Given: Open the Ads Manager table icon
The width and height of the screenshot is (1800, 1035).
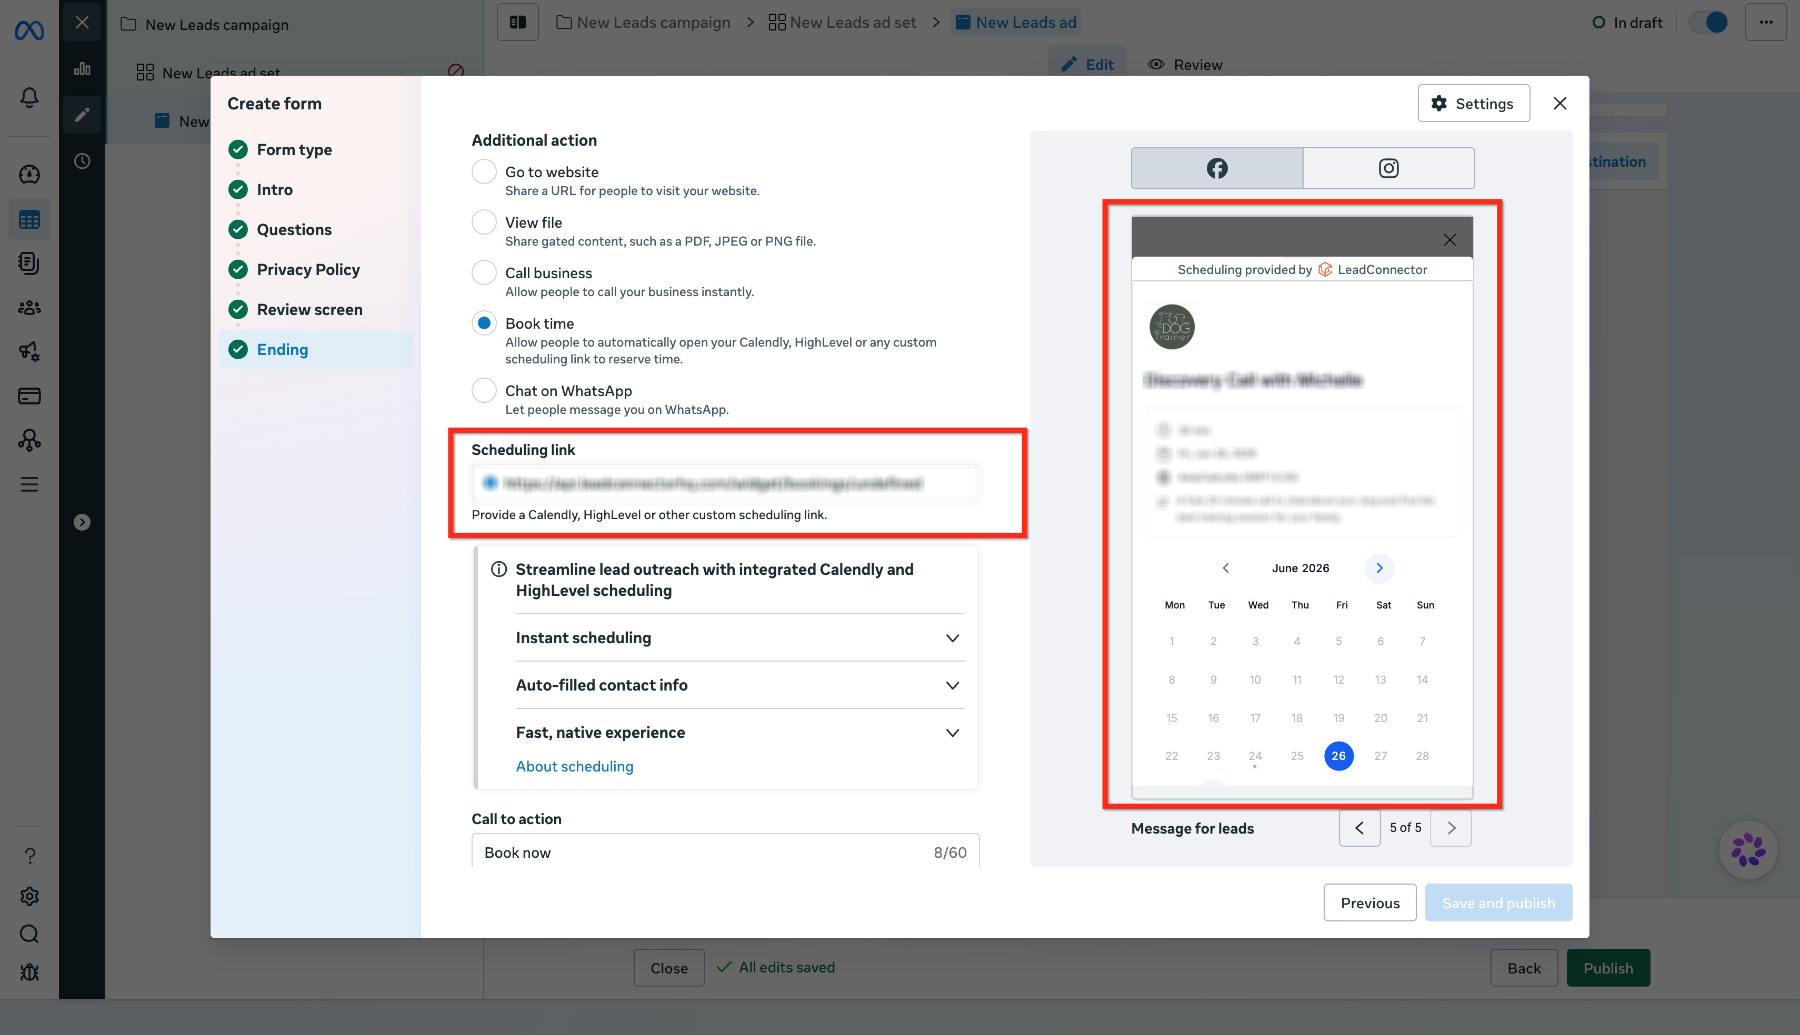Looking at the screenshot, I should click(29, 220).
